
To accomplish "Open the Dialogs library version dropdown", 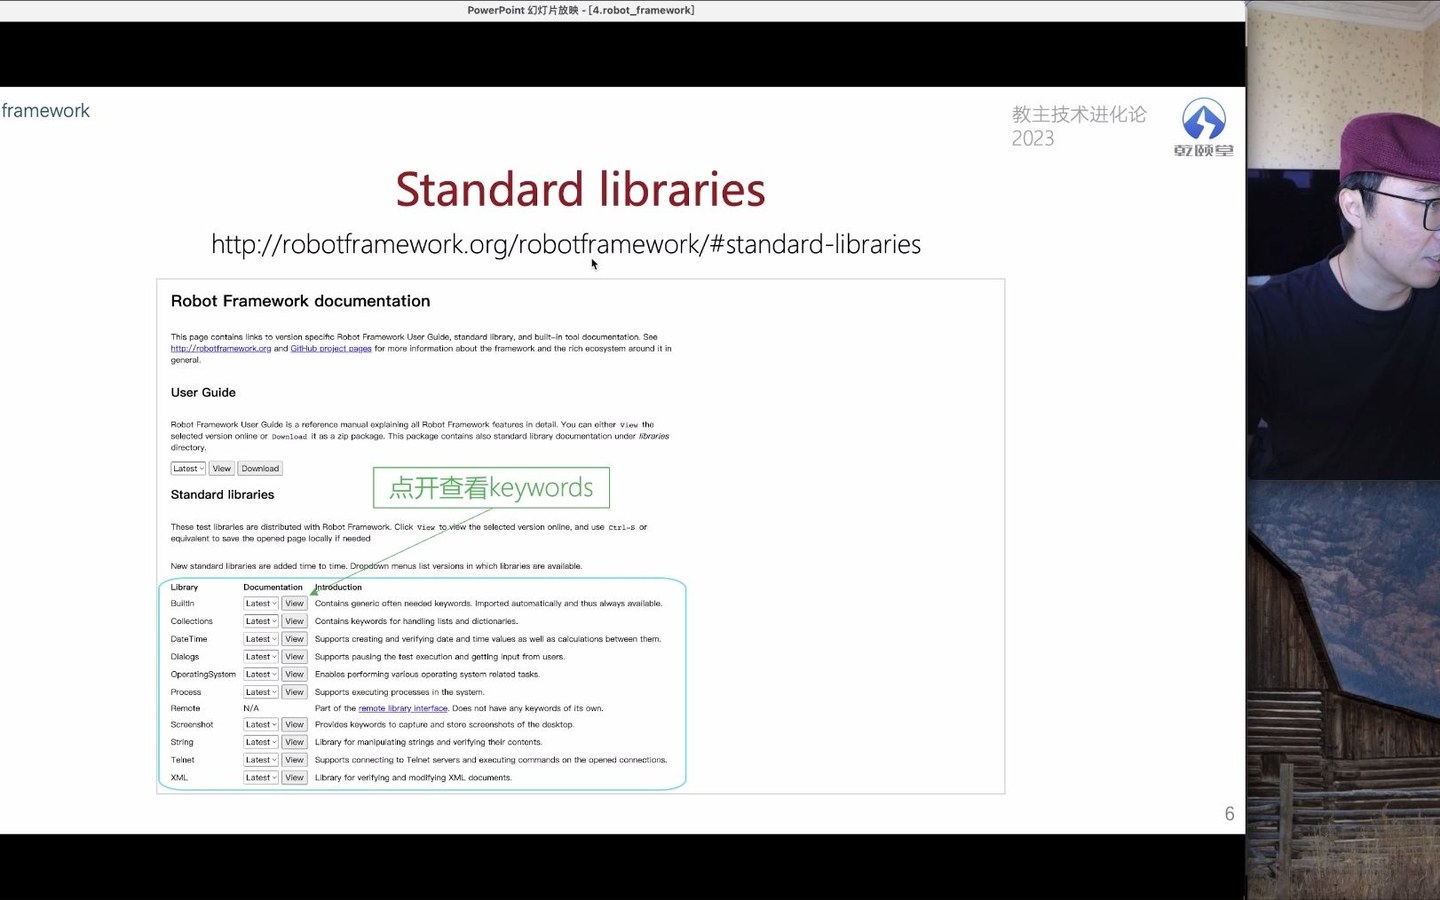I will [x=261, y=657].
